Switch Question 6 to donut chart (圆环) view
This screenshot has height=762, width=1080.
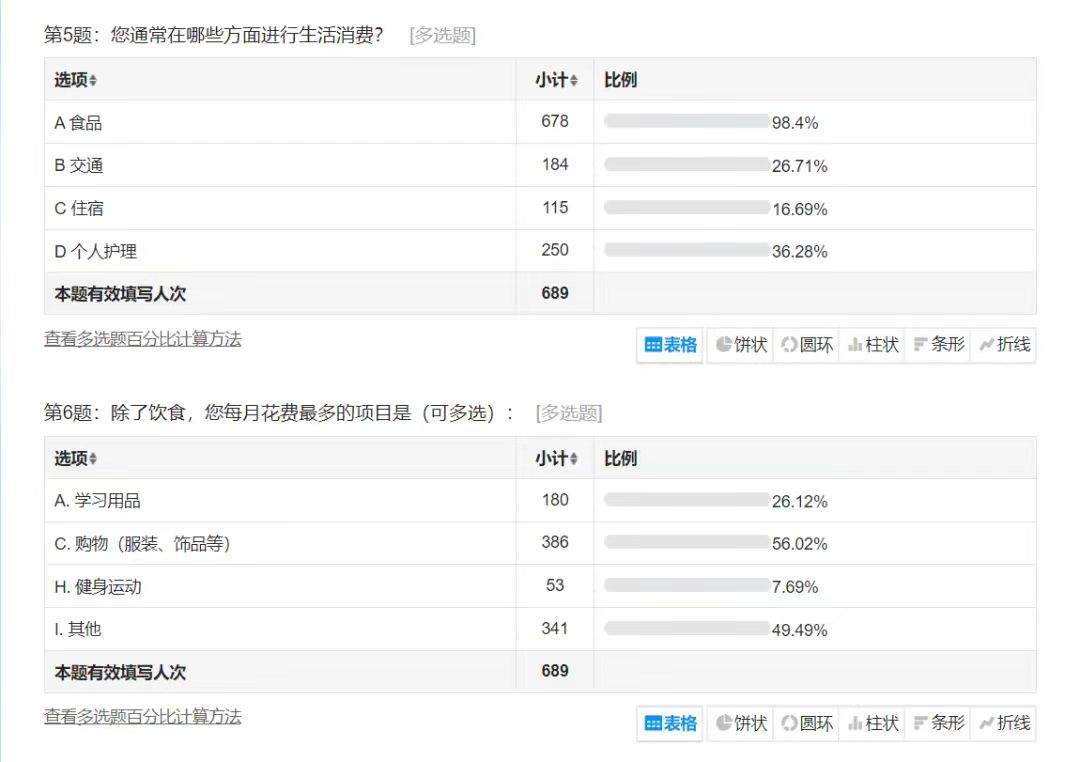point(806,723)
